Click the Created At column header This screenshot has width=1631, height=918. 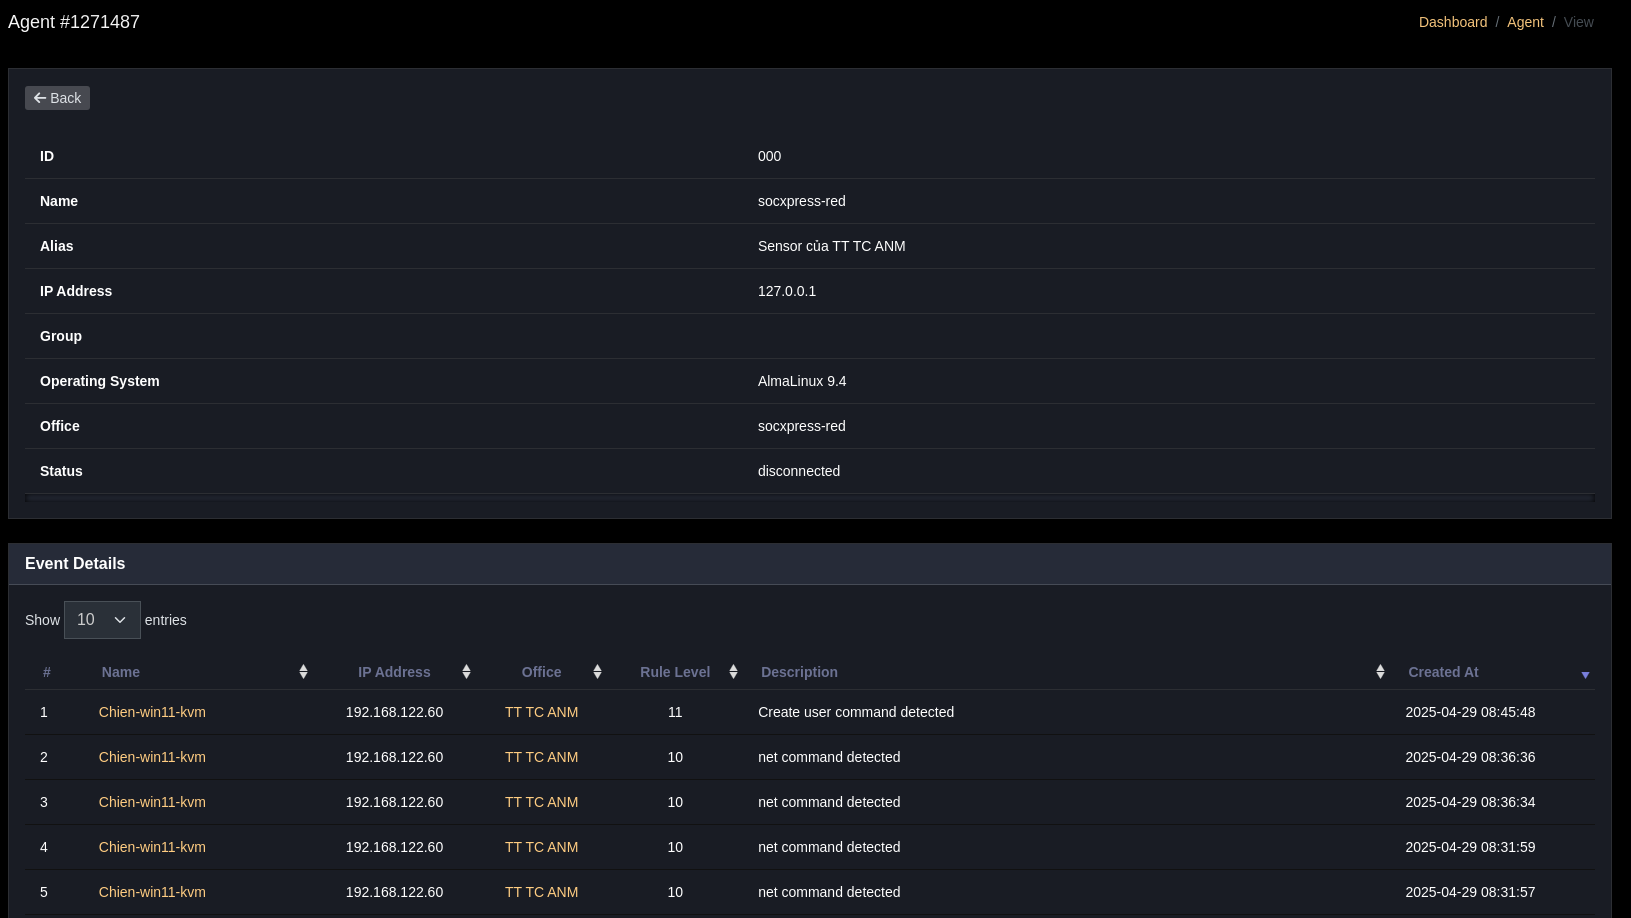pos(1443,672)
